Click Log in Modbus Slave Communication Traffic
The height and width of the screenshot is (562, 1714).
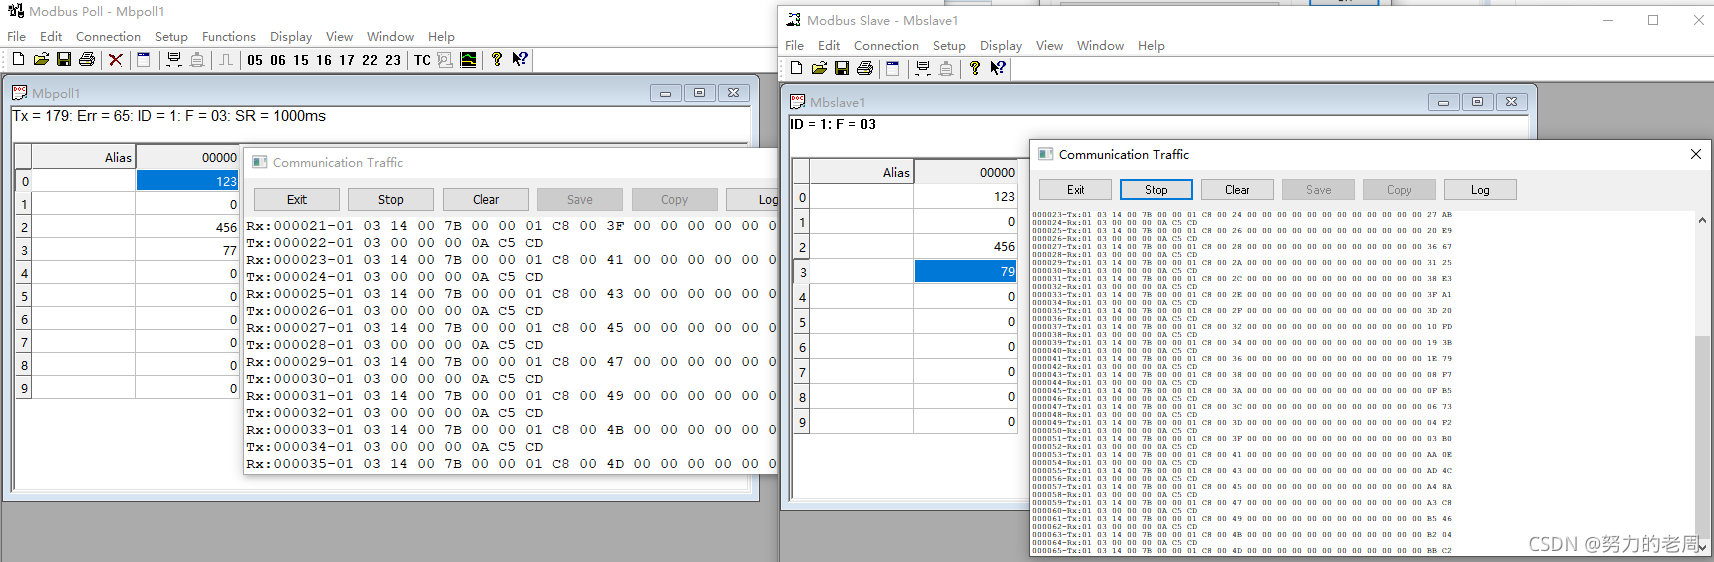[1480, 189]
